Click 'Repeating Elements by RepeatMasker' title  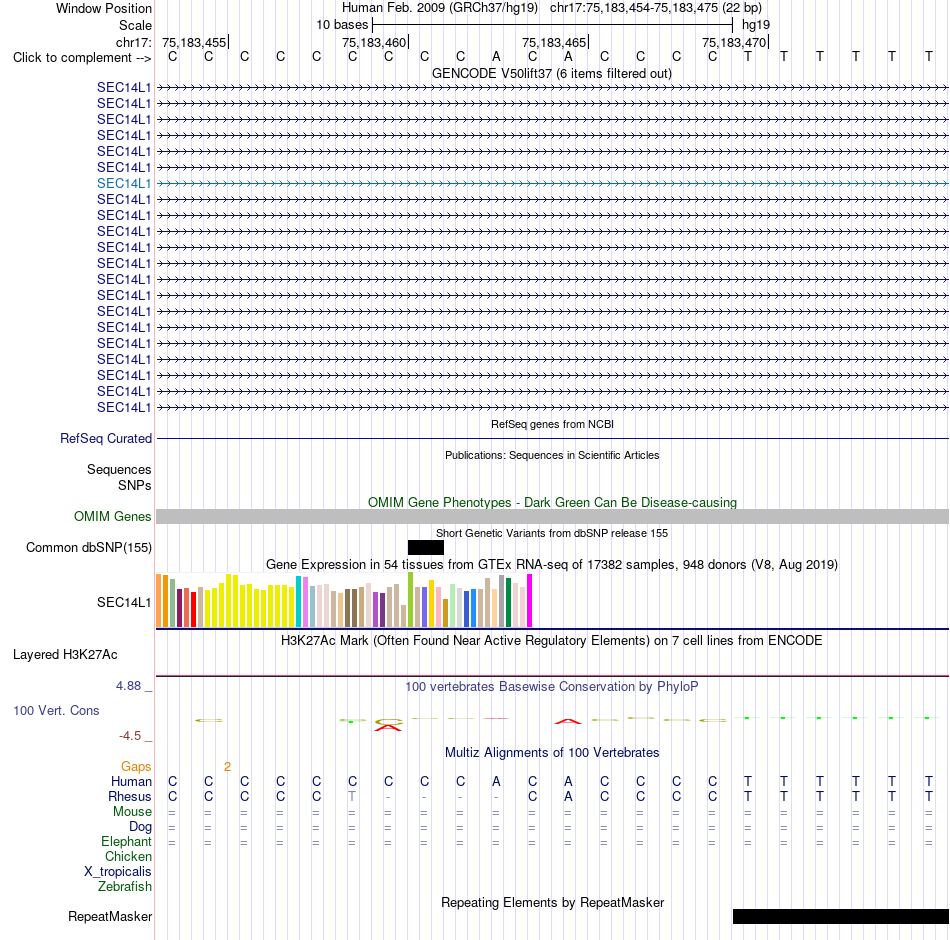[552, 902]
